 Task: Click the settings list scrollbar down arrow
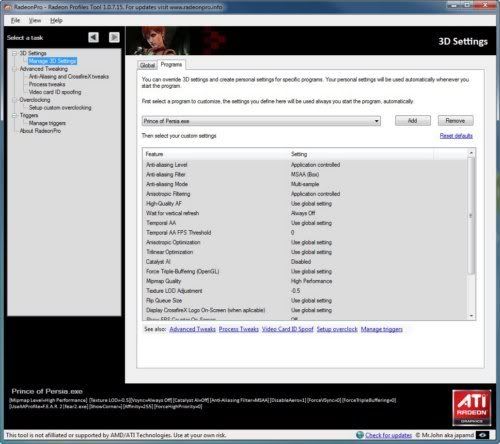click(x=471, y=315)
